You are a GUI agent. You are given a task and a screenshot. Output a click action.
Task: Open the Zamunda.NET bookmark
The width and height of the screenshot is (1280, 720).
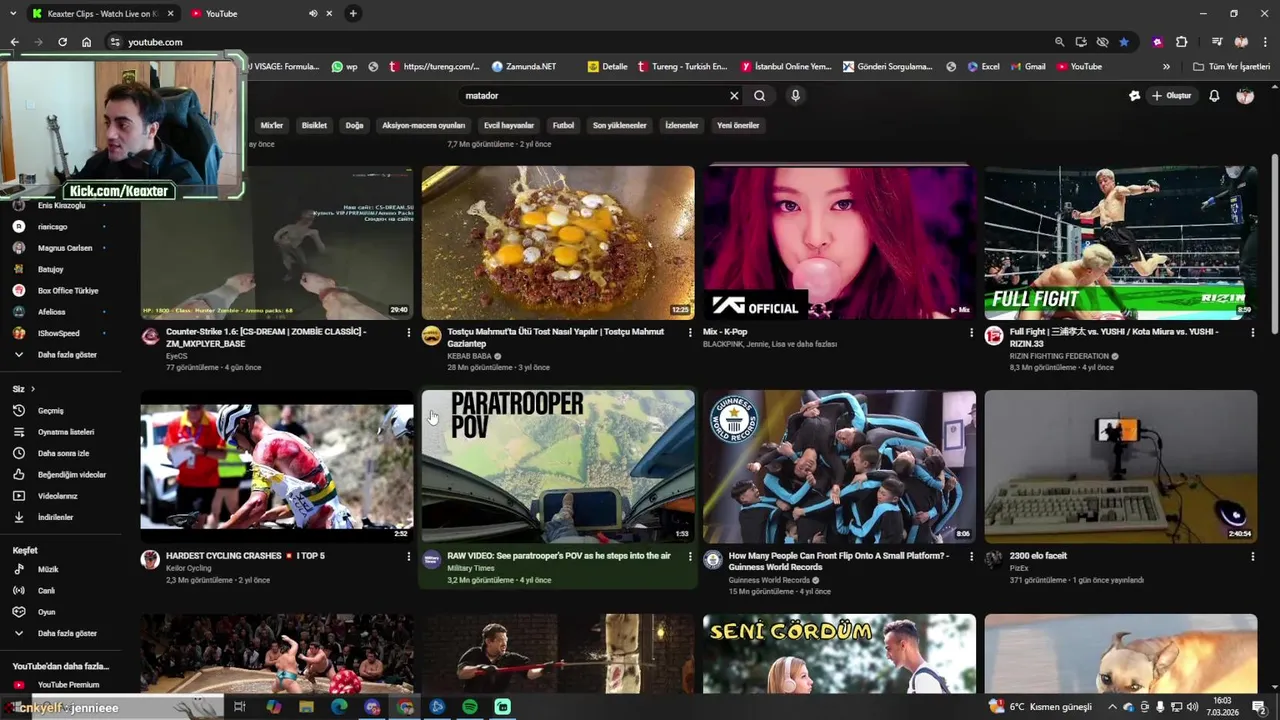(x=524, y=67)
